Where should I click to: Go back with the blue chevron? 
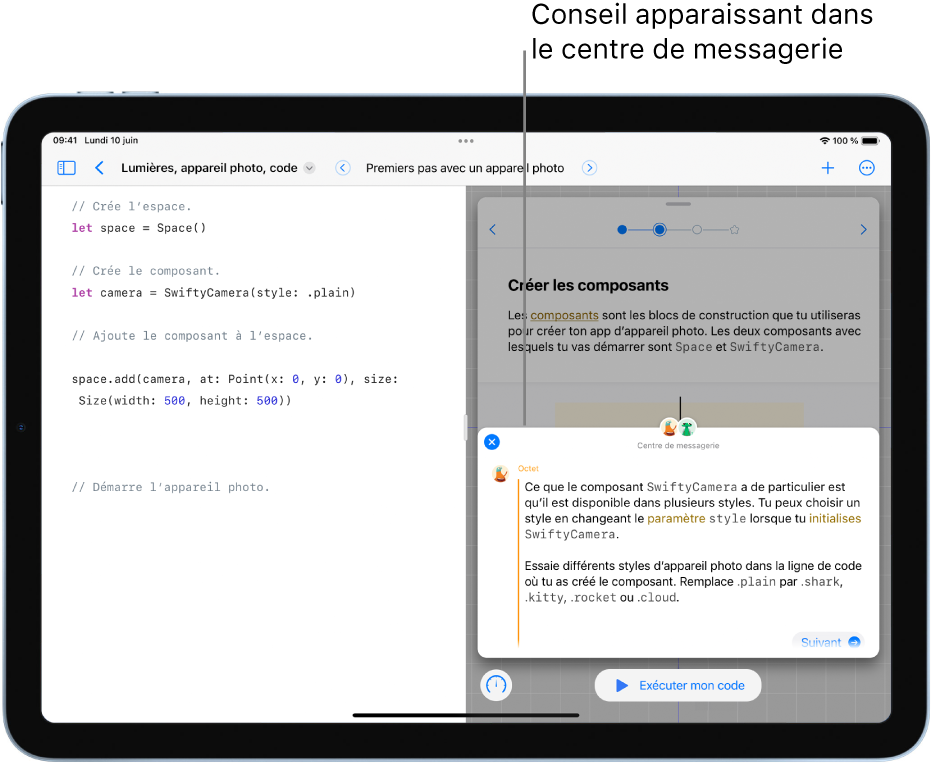click(x=99, y=168)
